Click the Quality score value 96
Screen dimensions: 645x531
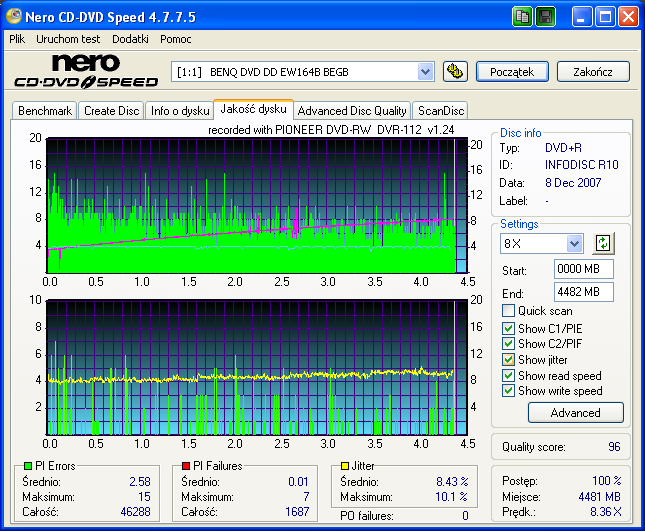(614, 447)
